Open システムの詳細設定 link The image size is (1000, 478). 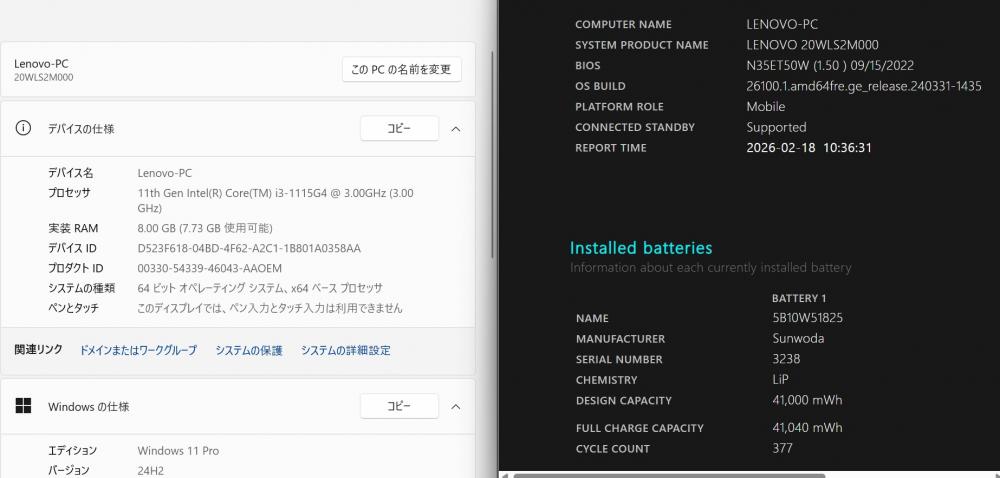pyautogui.click(x=346, y=350)
